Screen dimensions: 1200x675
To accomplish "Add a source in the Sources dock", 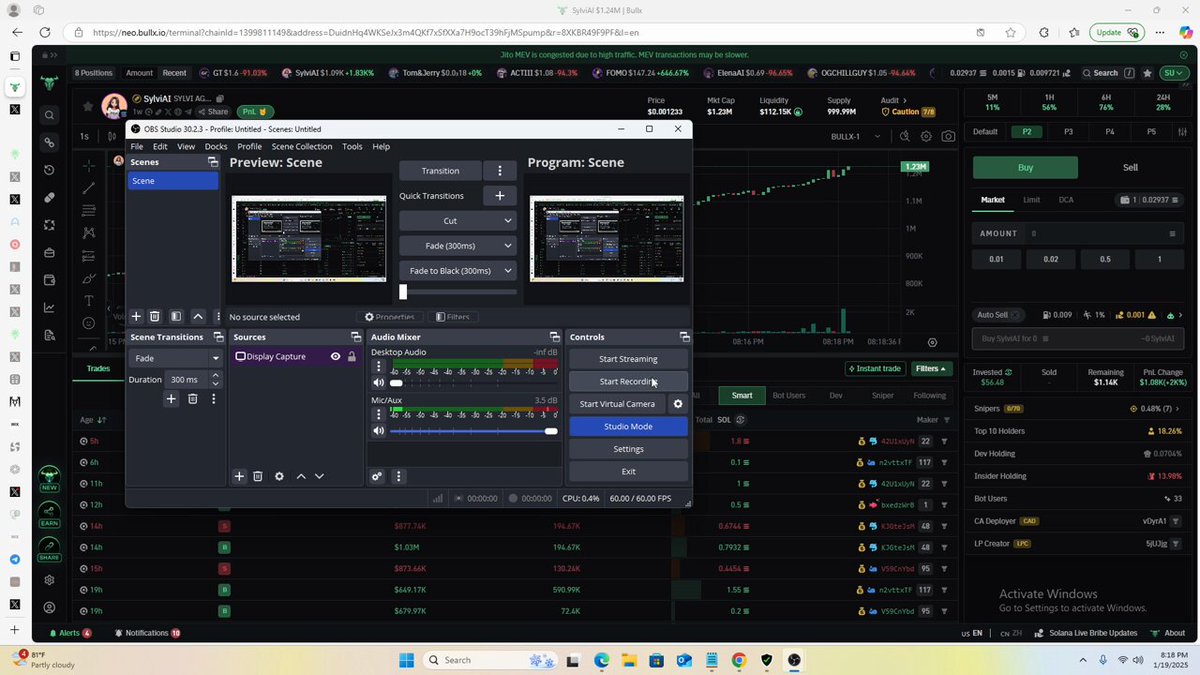I will [239, 476].
